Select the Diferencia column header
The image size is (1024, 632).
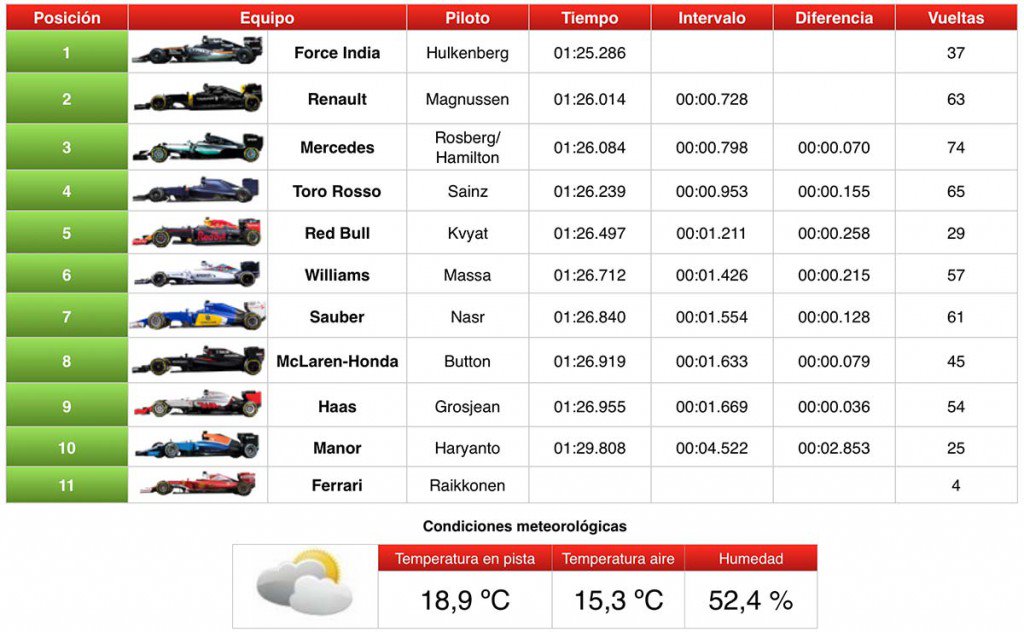pos(834,18)
